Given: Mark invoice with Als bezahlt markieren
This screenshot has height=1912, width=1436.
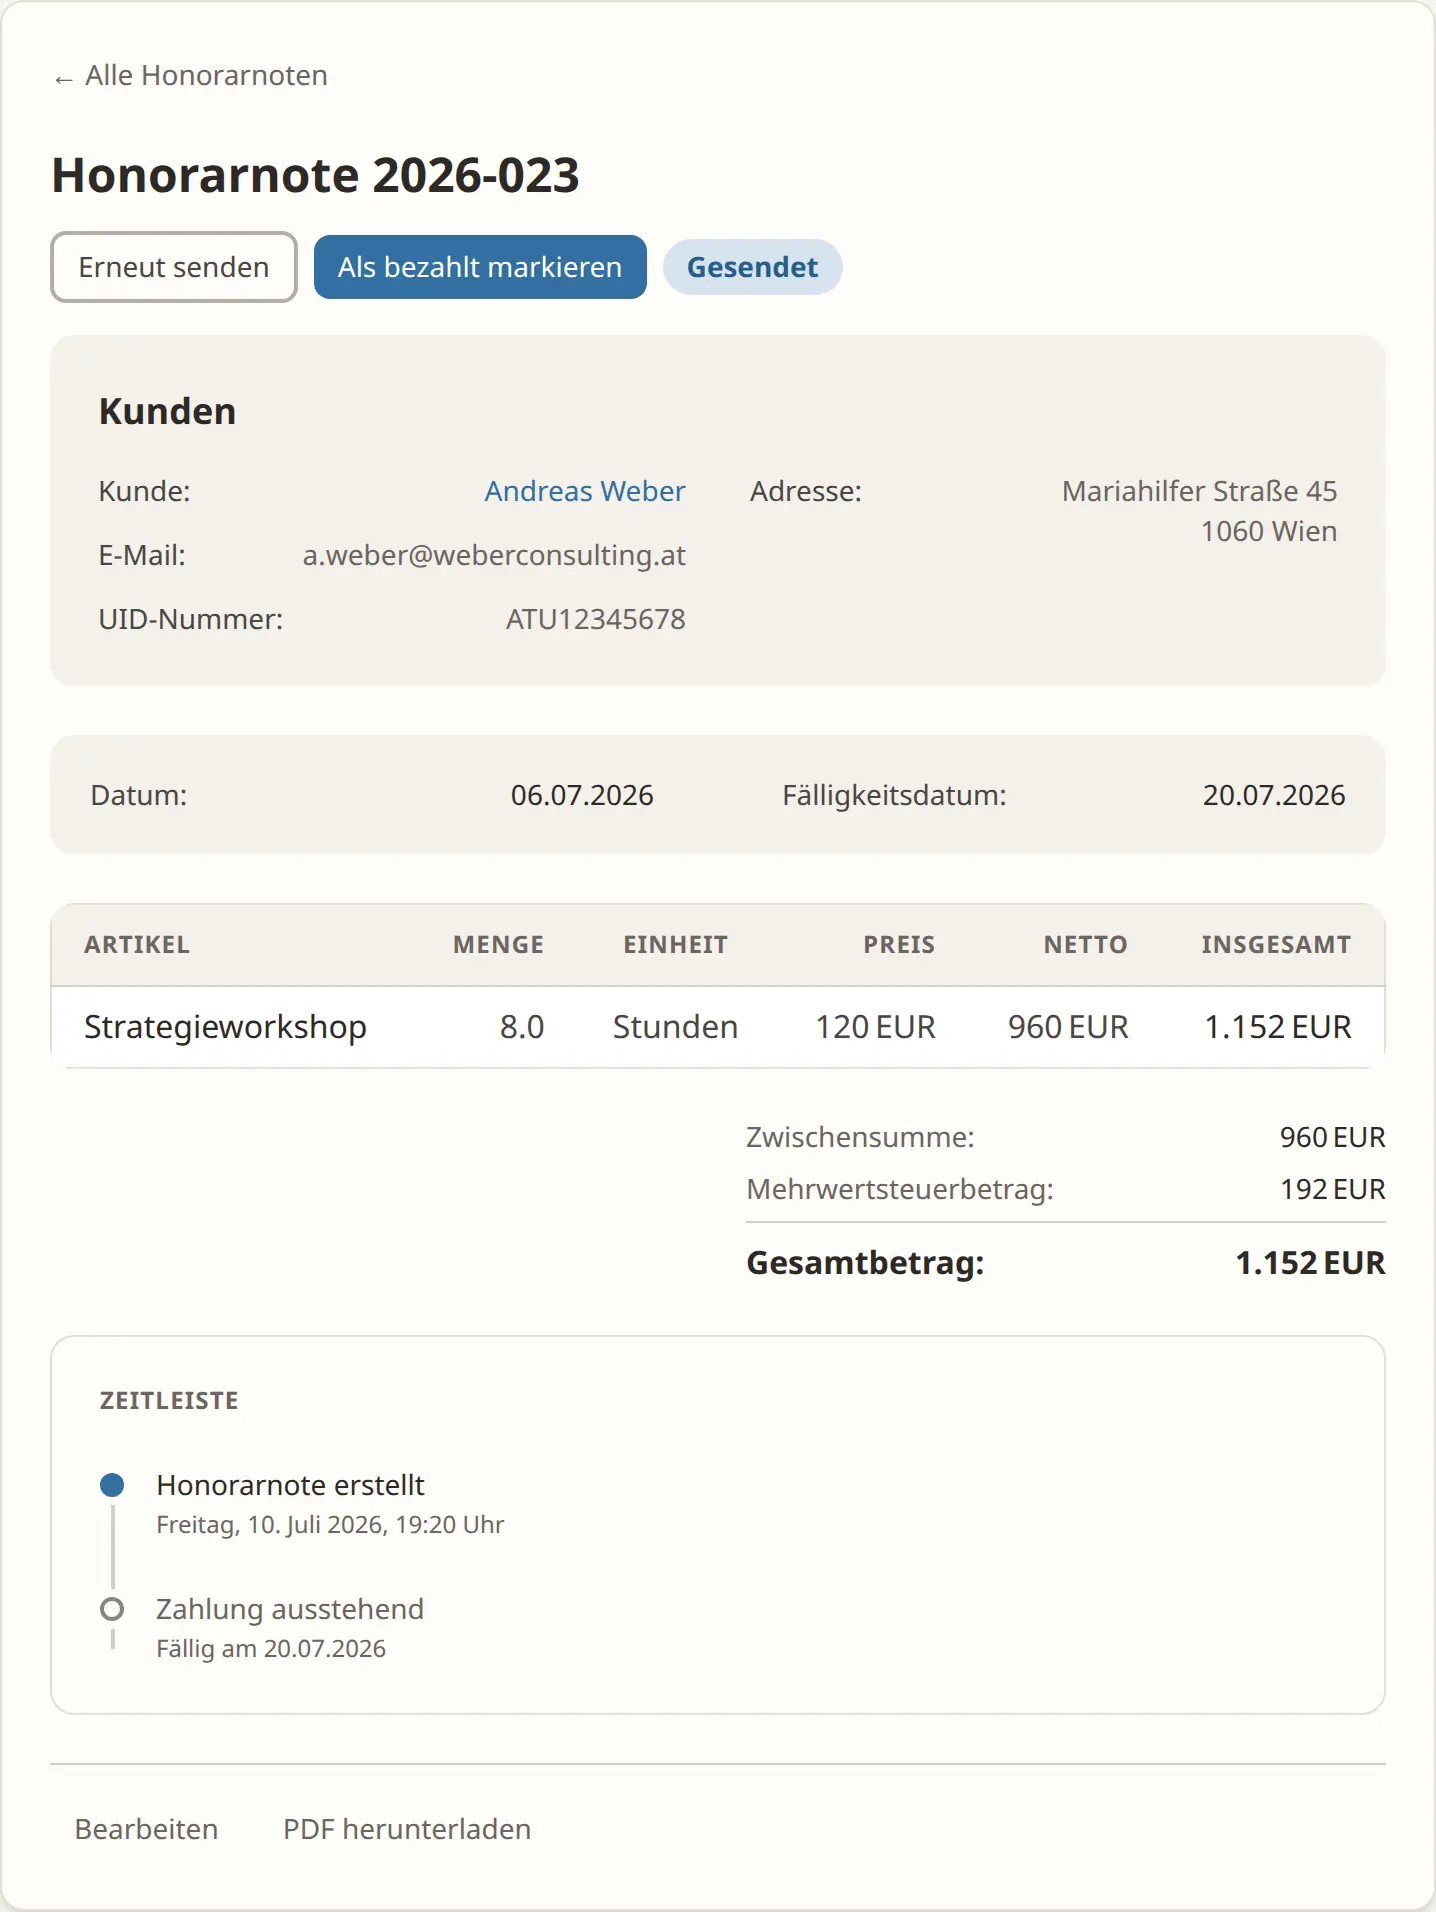Looking at the screenshot, I should (480, 267).
